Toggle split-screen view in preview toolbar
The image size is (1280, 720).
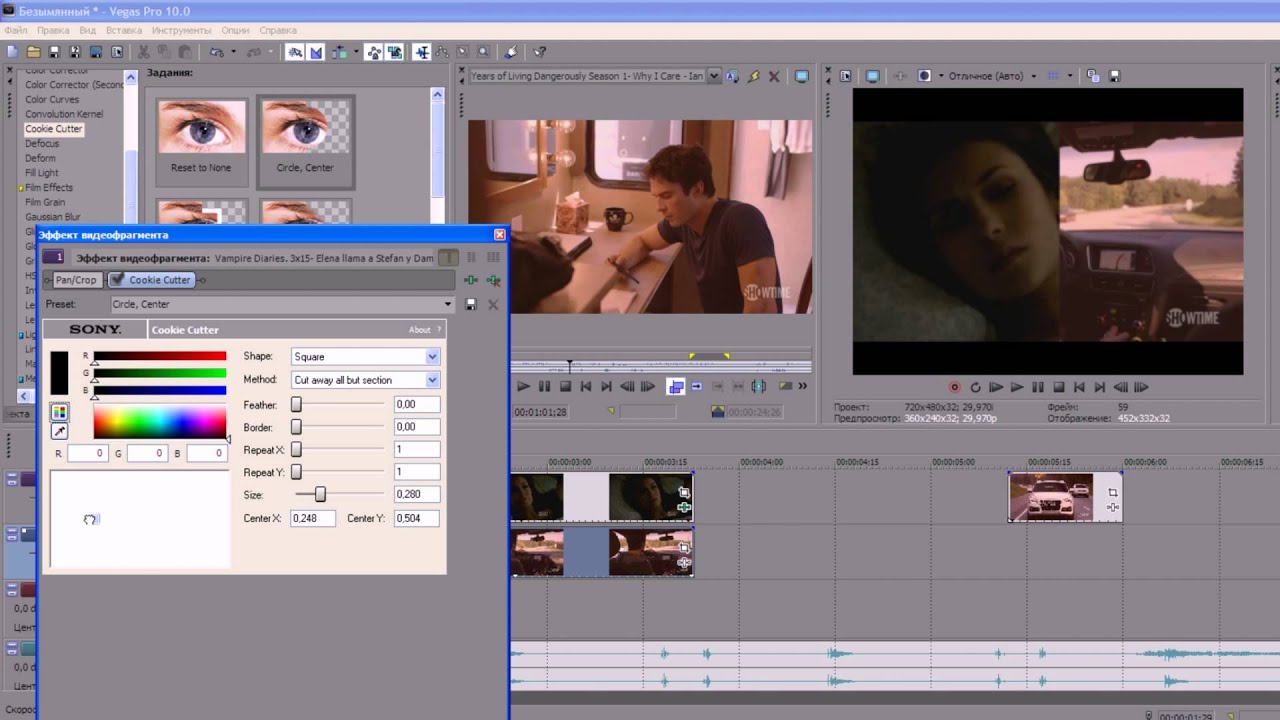click(x=924, y=76)
